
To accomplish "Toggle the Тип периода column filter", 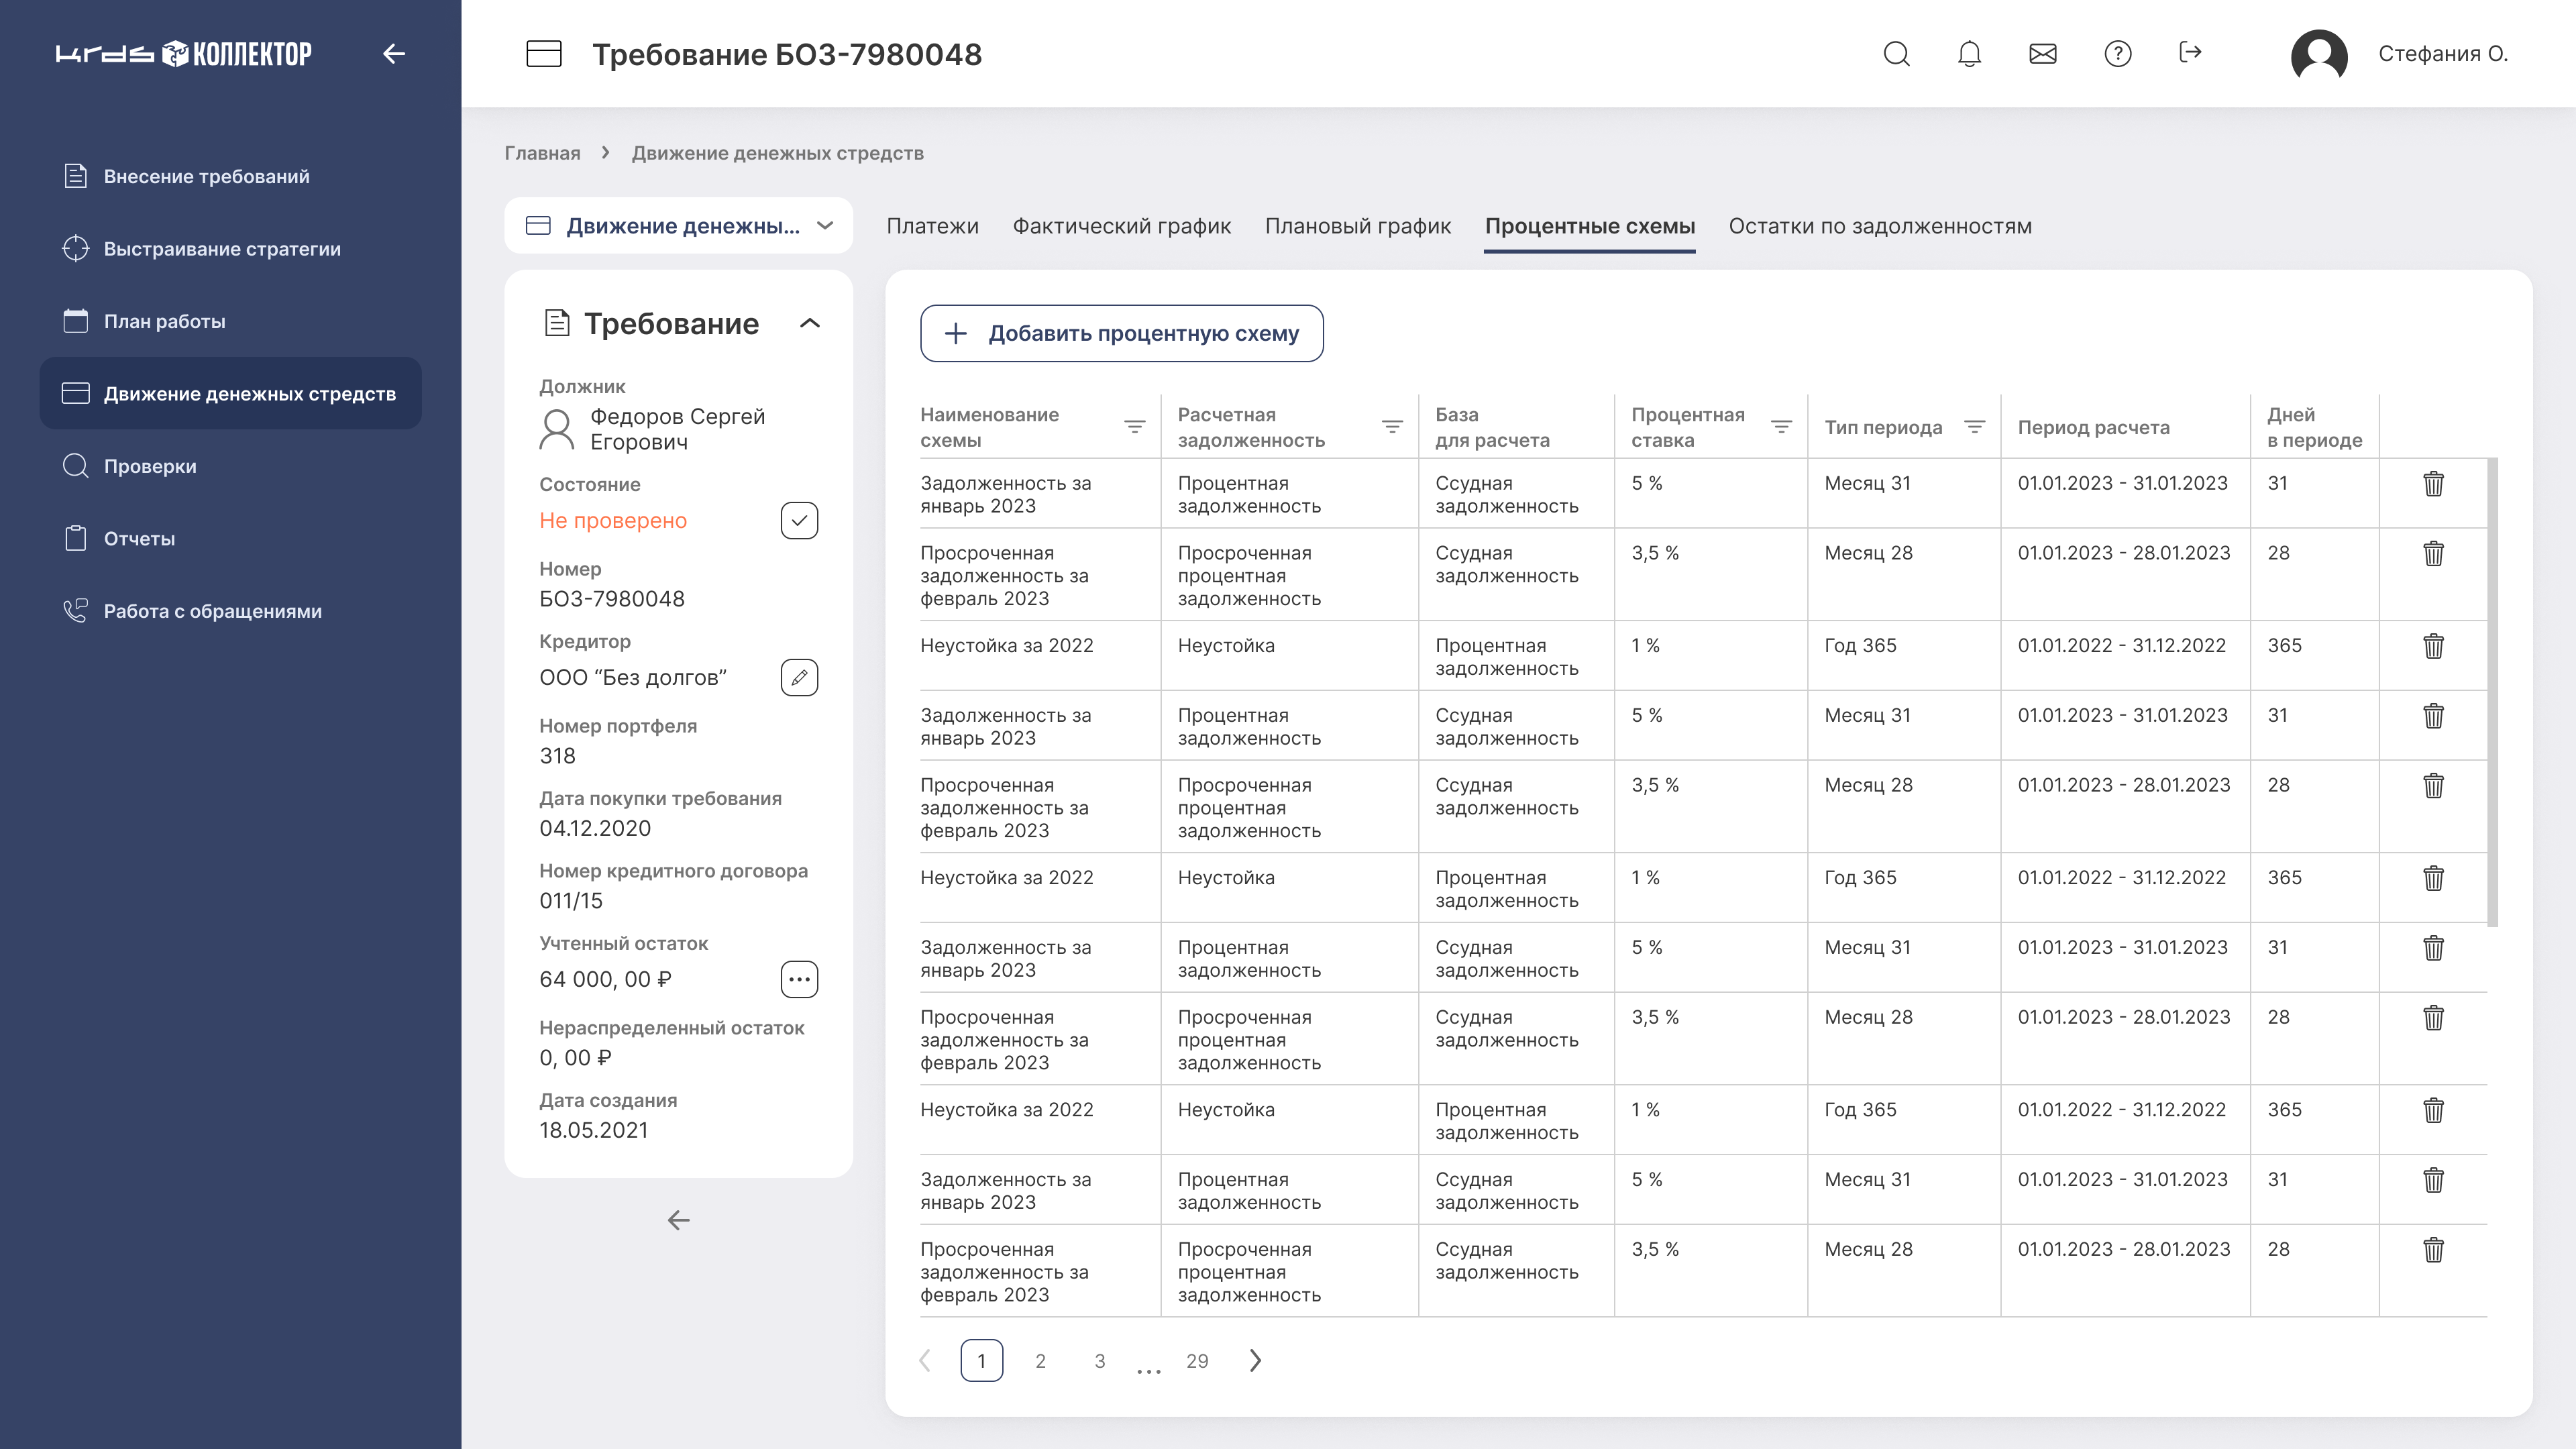I will (1974, 427).
